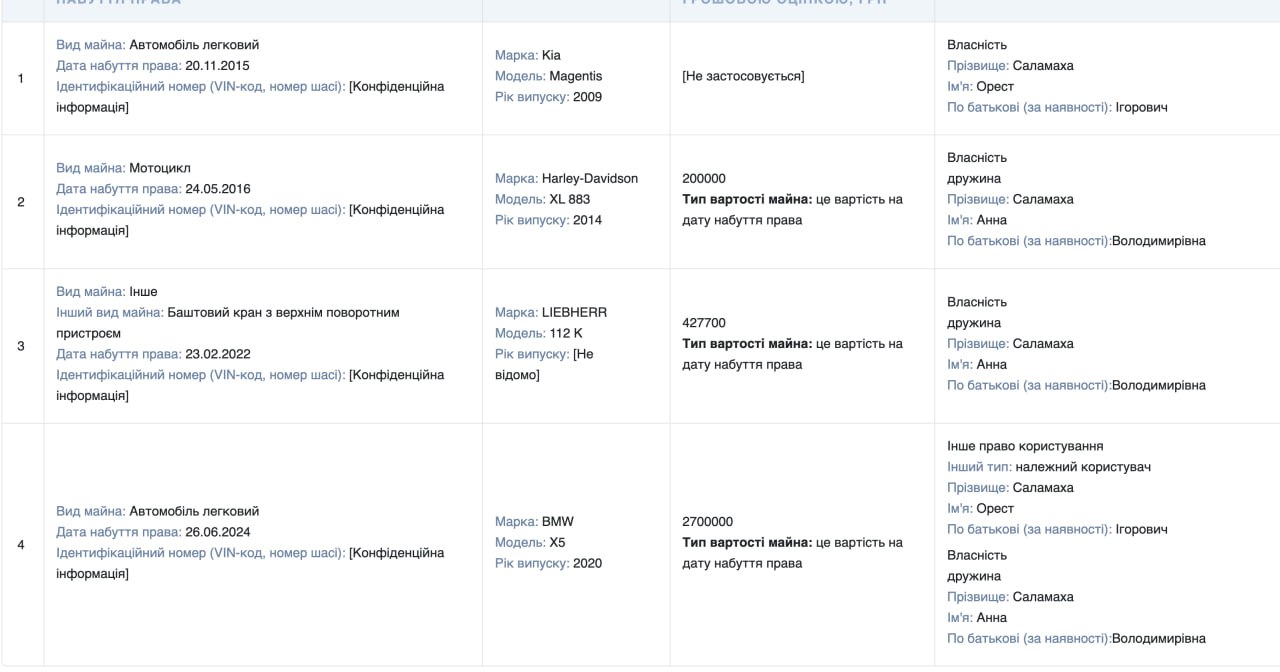Screen dimensions: 1280x672
Task: Click 'Автомобіль легковий' in the Kia row
Action: pos(194,45)
